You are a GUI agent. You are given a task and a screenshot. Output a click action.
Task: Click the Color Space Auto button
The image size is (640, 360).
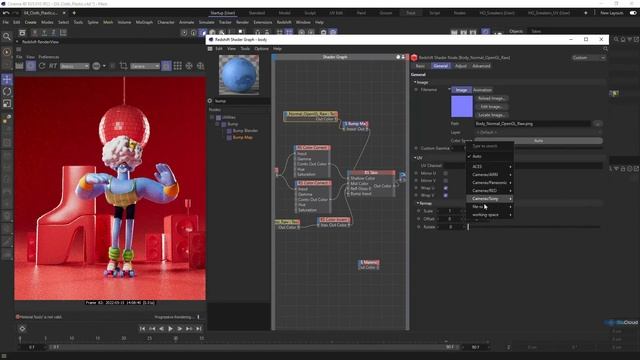point(538,141)
